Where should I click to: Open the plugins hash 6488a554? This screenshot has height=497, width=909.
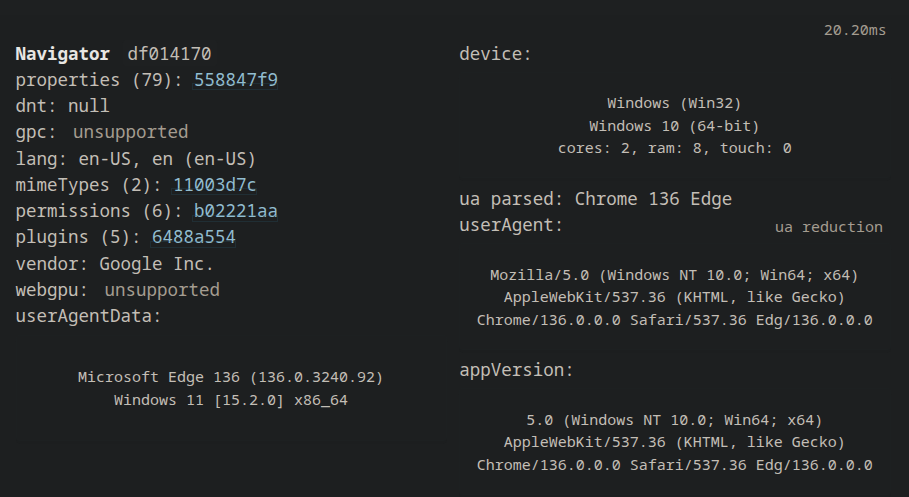click(x=194, y=237)
